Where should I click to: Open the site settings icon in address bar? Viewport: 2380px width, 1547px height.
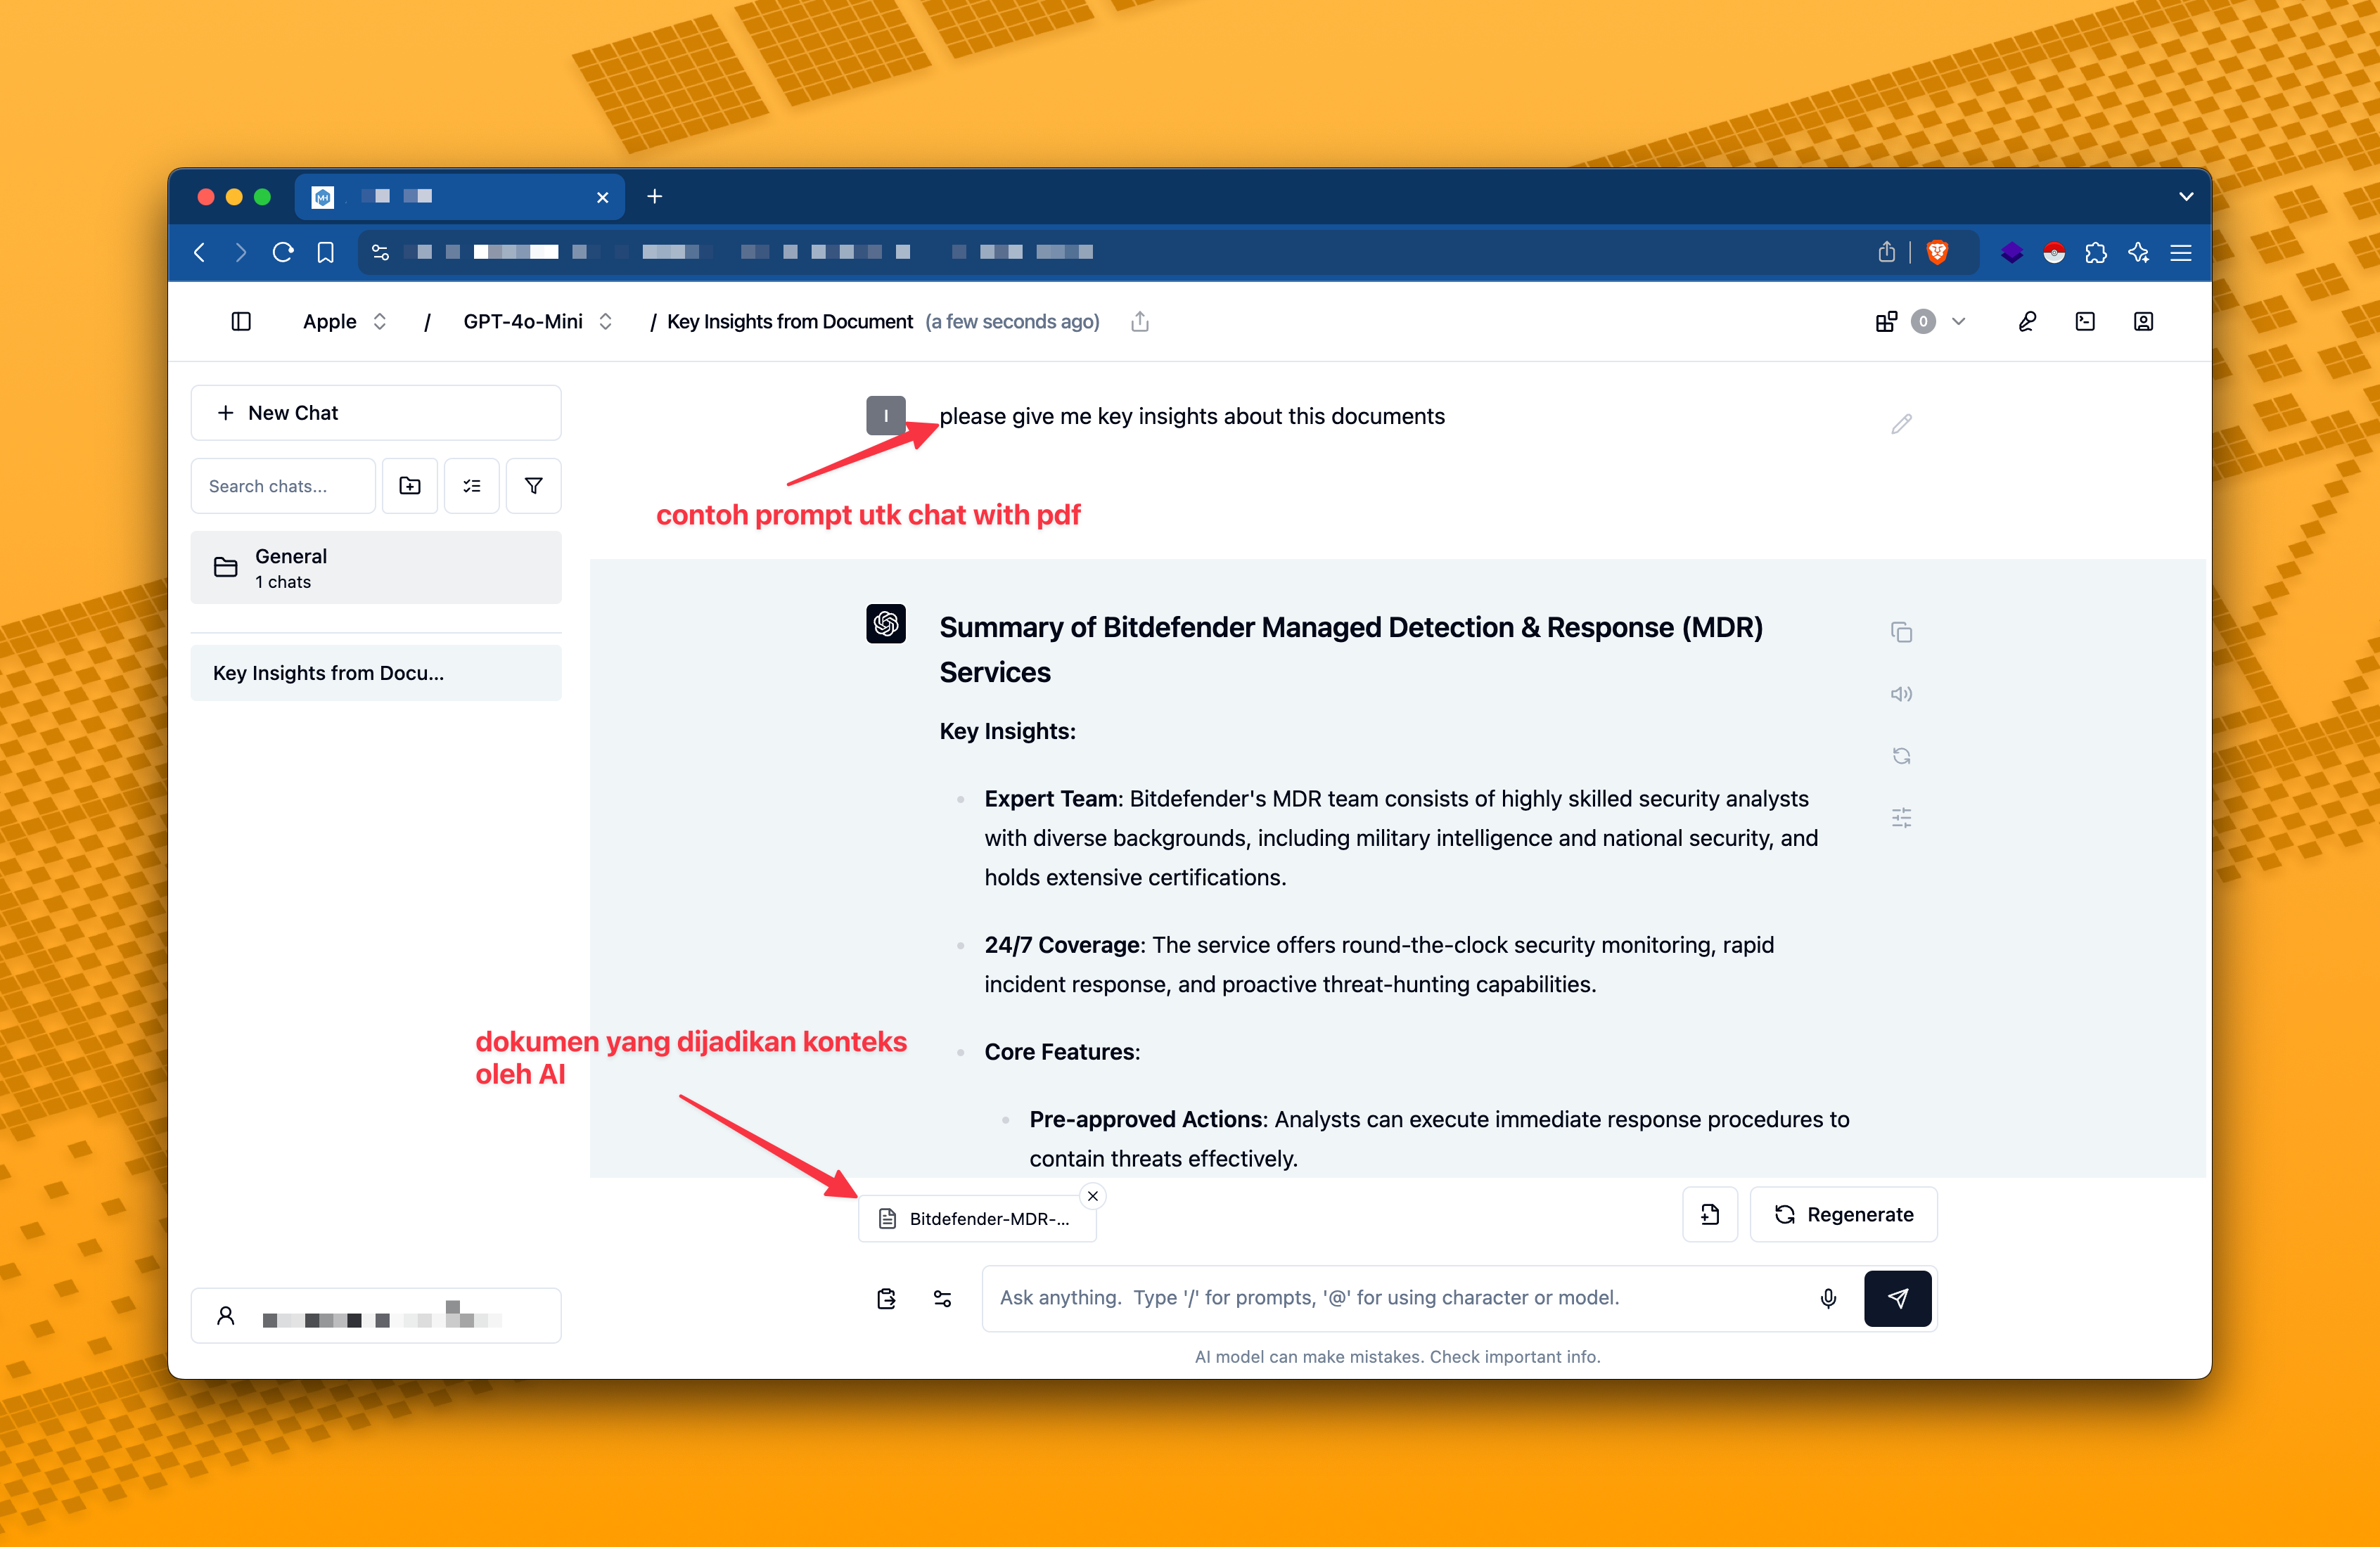[x=380, y=252]
